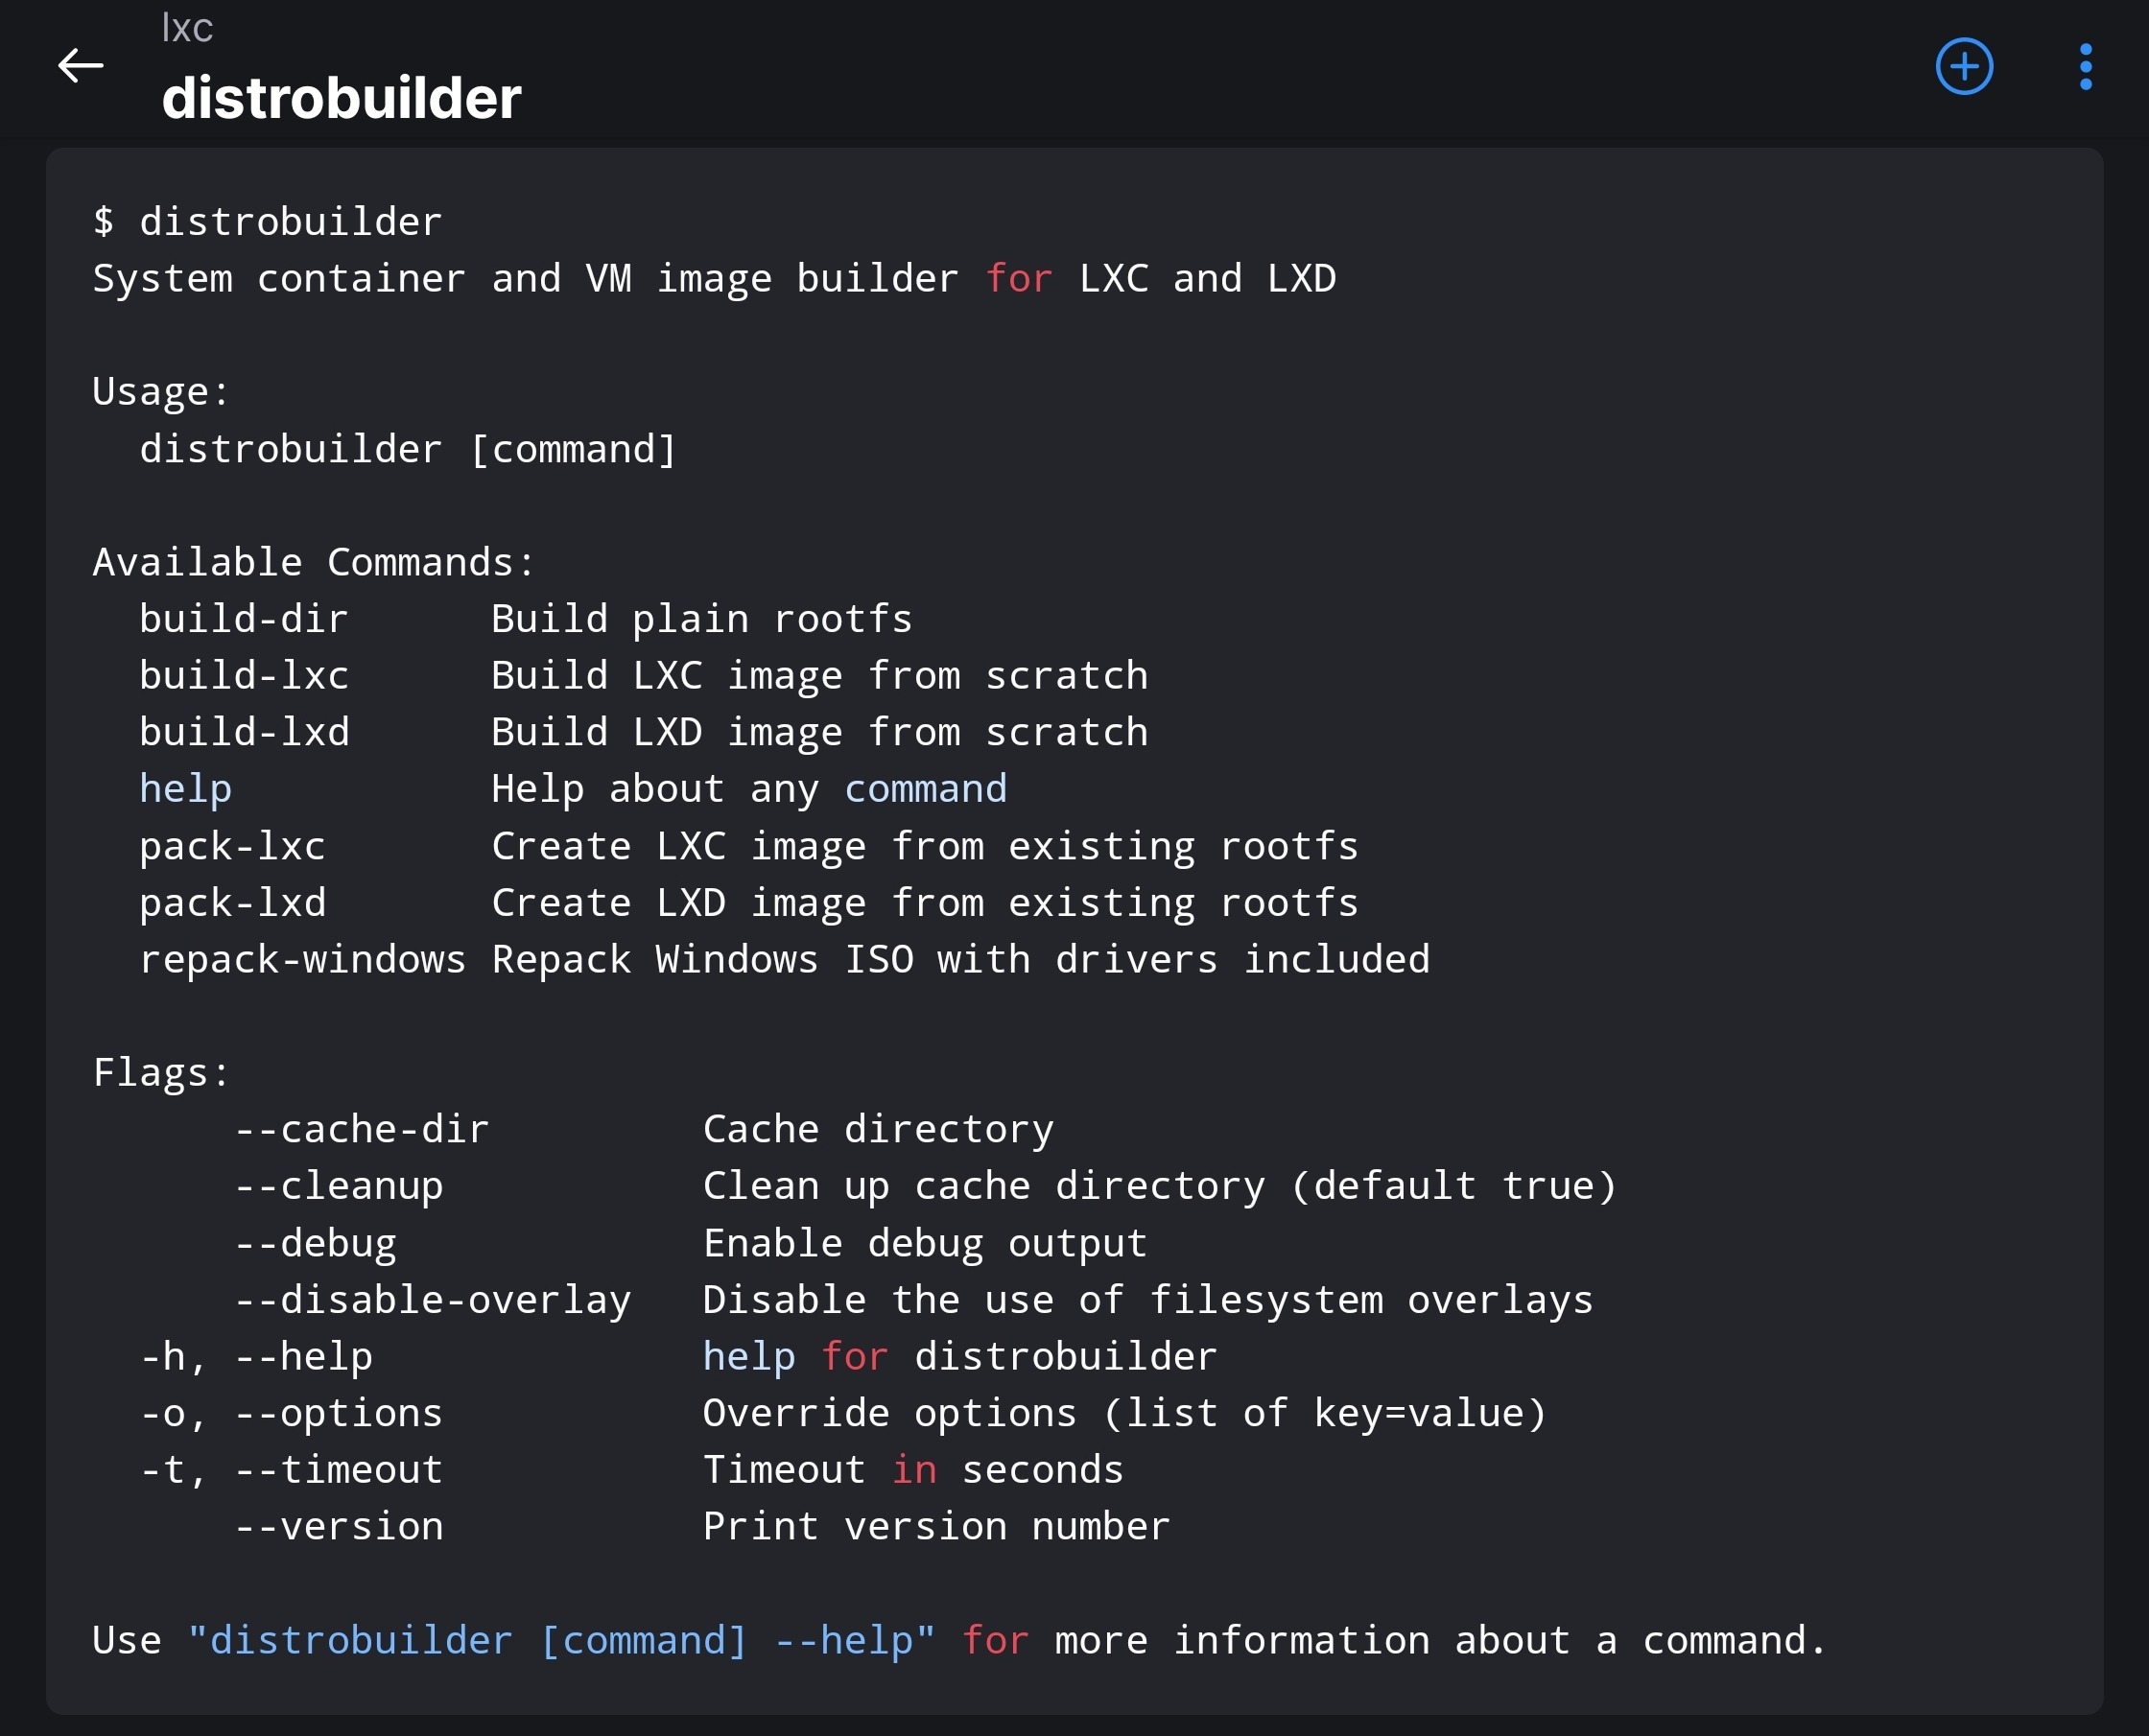
Task: Click the "-o, --options" flag
Action: [x=291, y=1413]
